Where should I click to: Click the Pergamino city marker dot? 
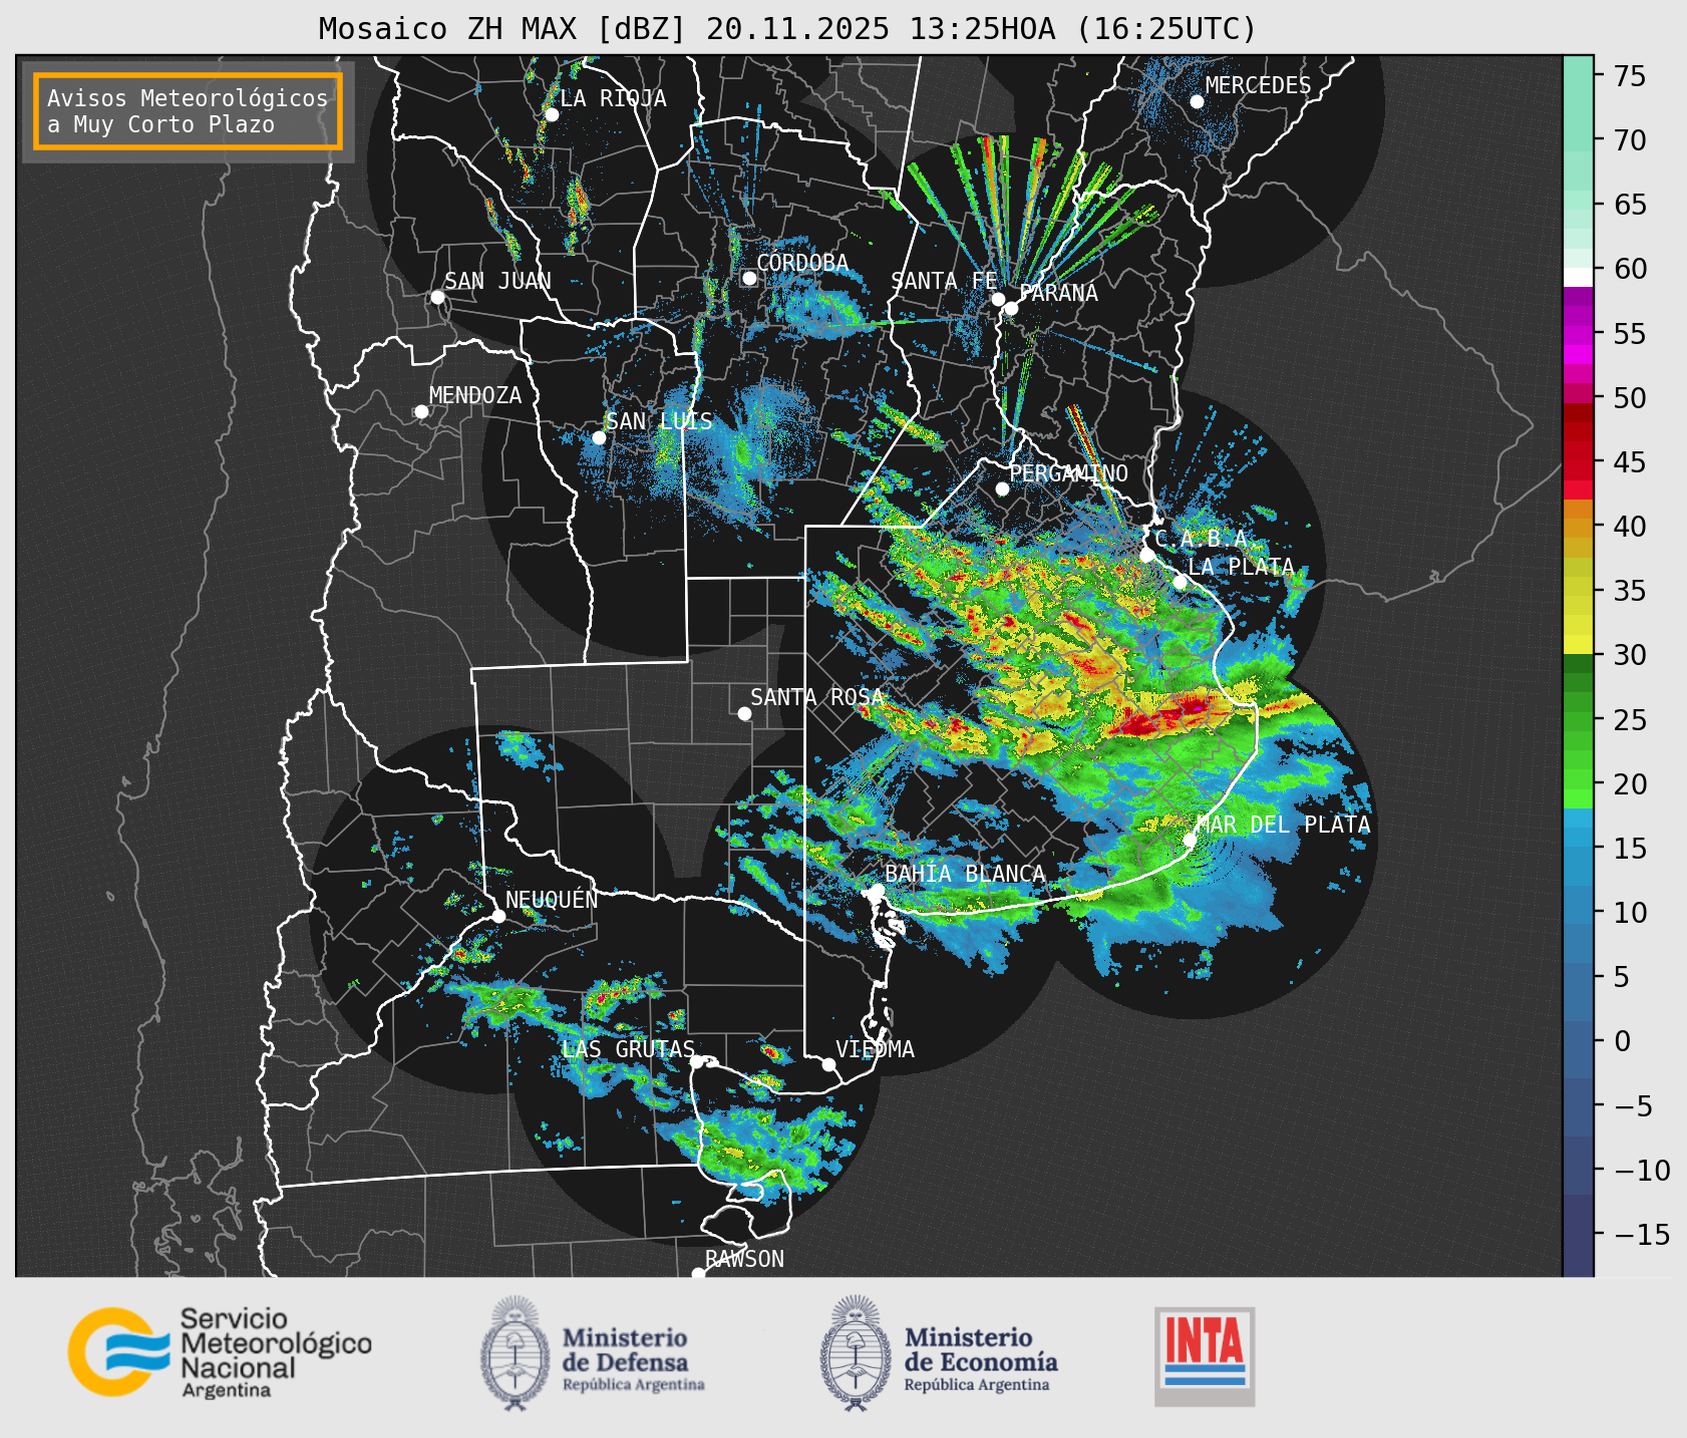(1002, 489)
